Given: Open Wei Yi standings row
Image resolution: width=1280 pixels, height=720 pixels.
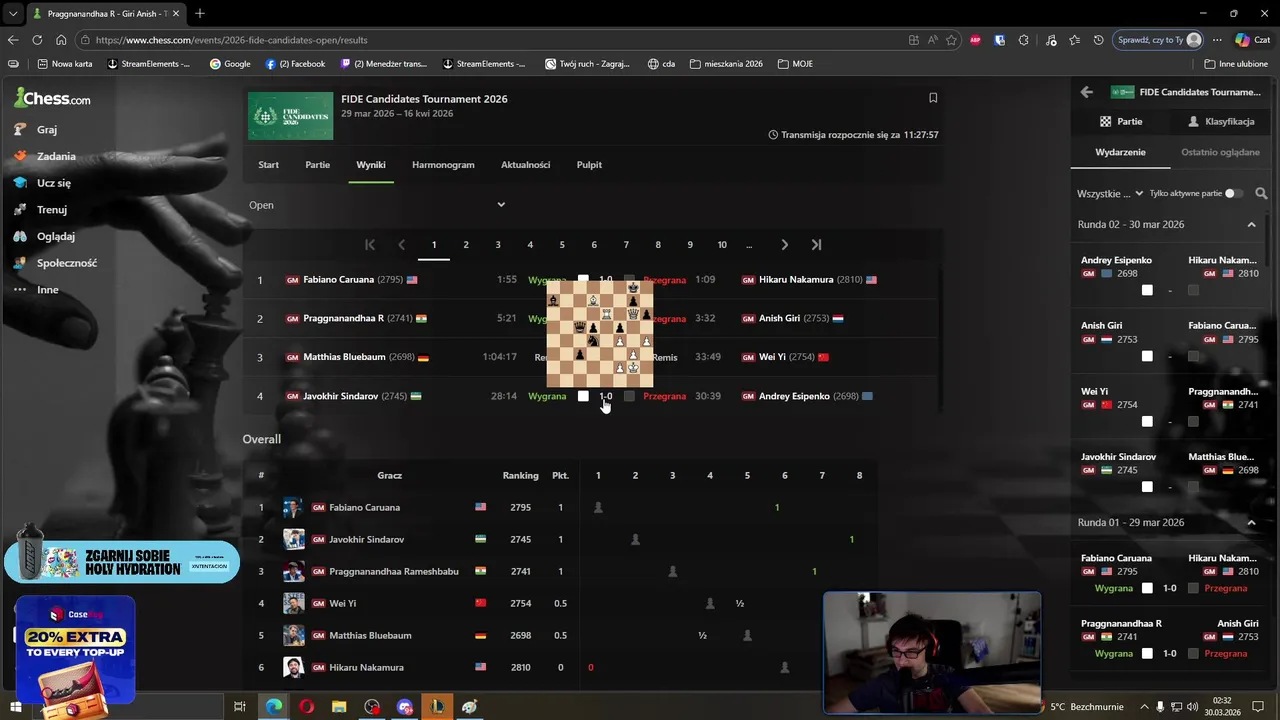Looking at the screenshot, I should [x=560, y=603].
